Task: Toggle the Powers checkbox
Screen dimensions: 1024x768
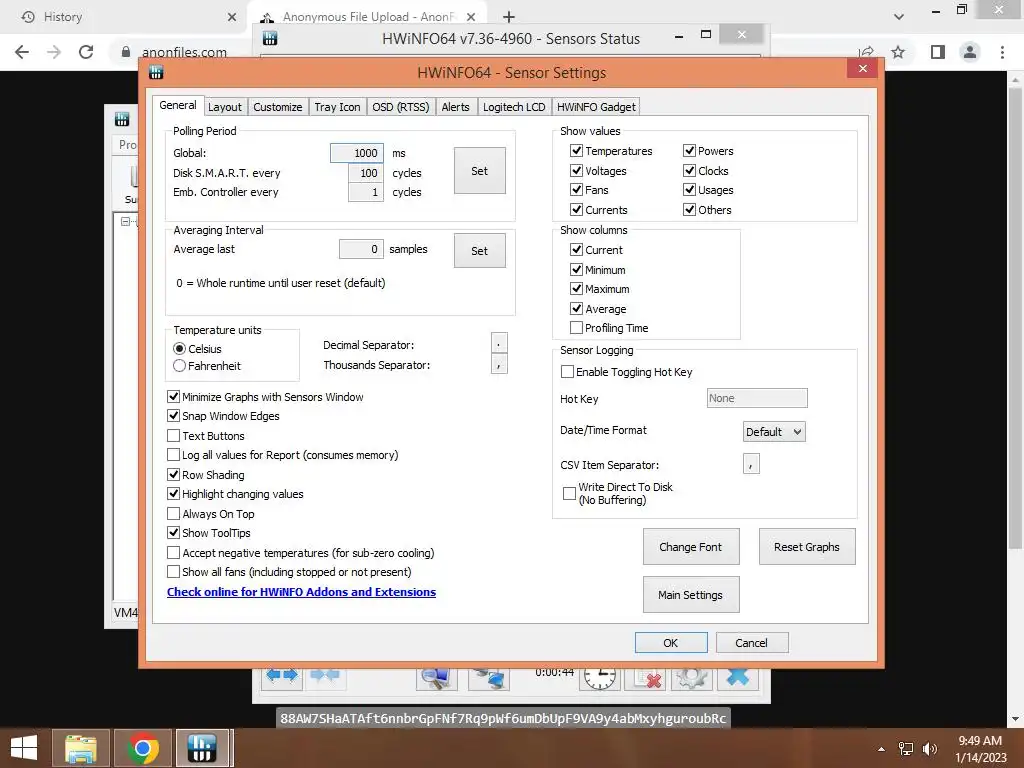Action: click(689, 151)
